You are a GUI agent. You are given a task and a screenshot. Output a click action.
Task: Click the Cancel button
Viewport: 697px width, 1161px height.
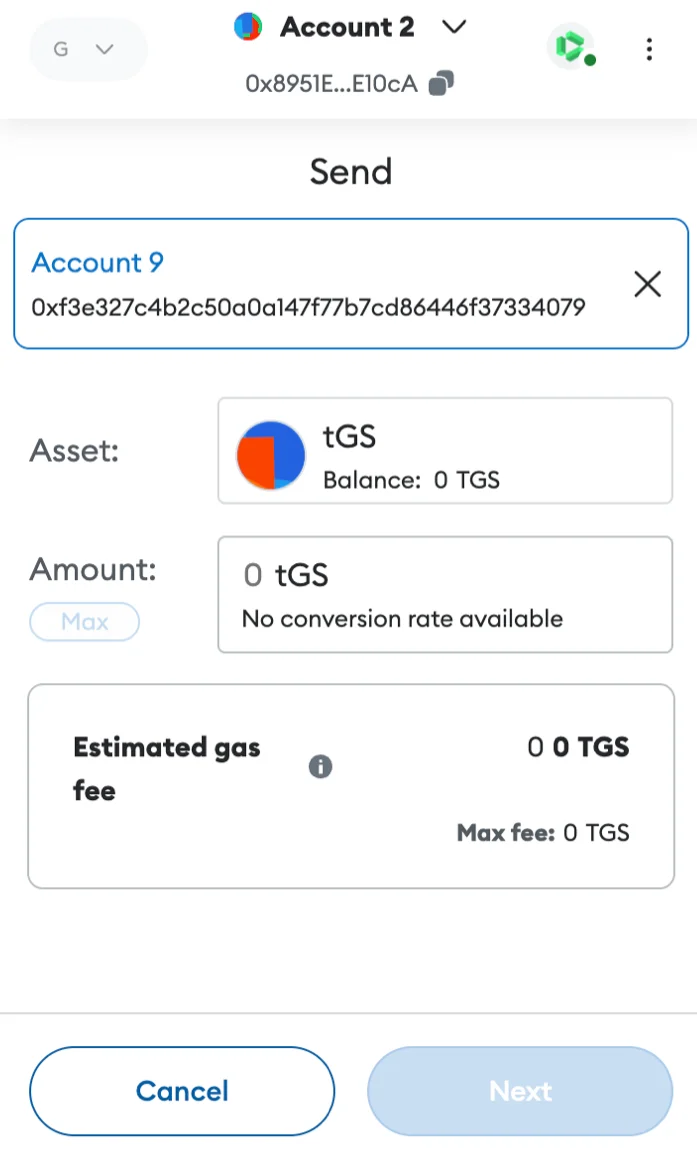182,1091
